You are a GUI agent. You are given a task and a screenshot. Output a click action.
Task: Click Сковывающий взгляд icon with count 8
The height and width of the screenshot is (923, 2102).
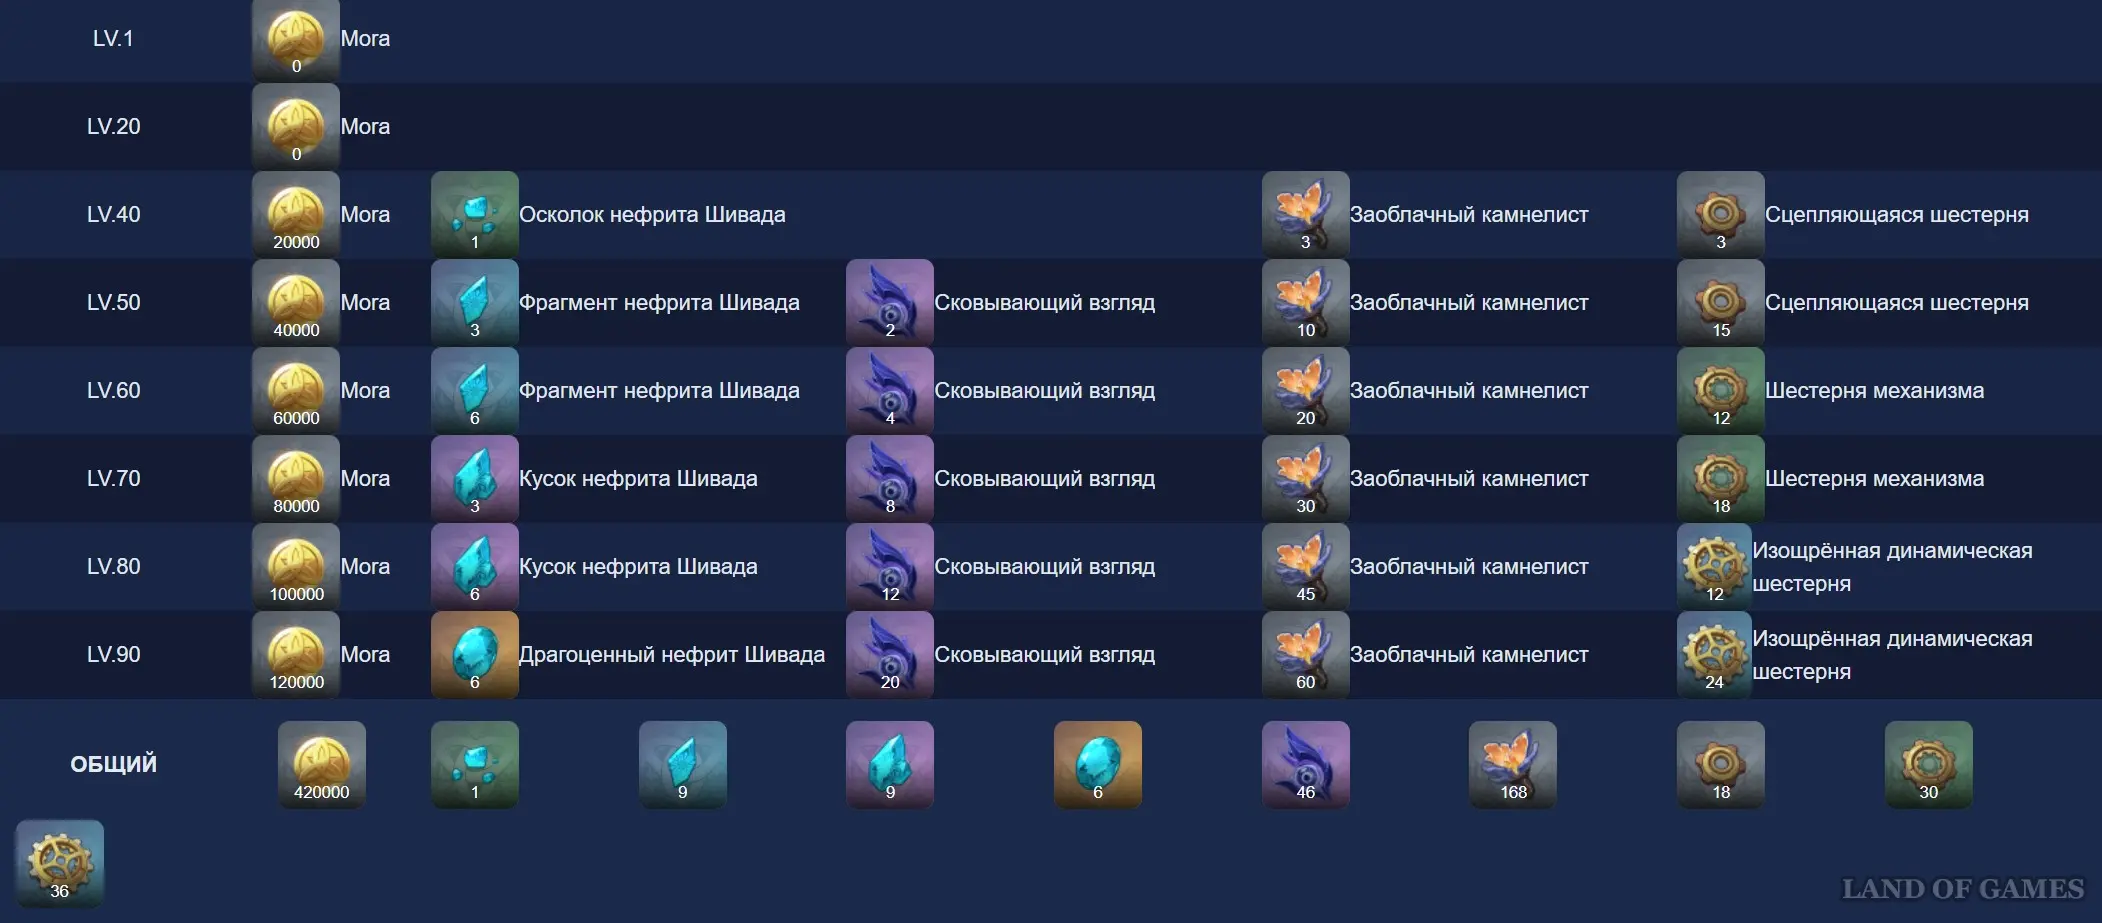[x=890, y=478]
